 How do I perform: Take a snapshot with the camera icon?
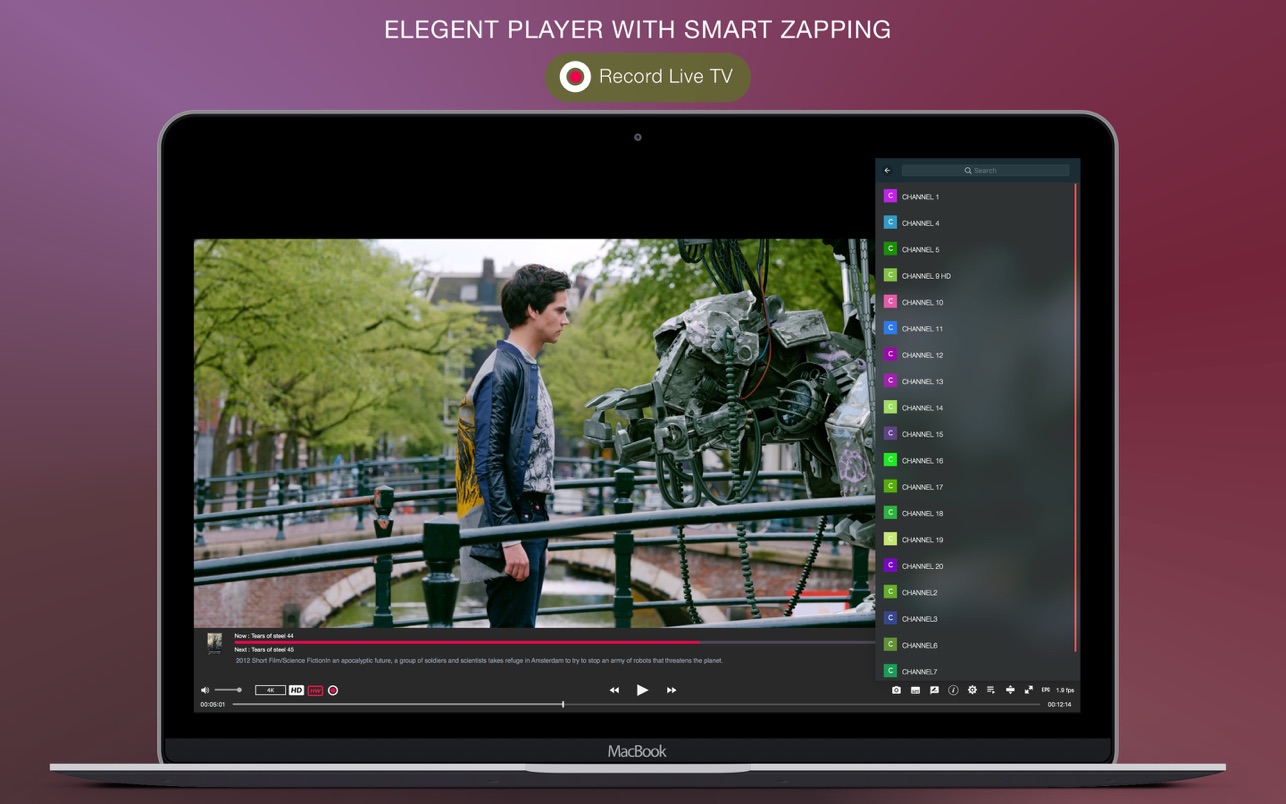pyautogui.click(x=896, y=690)
